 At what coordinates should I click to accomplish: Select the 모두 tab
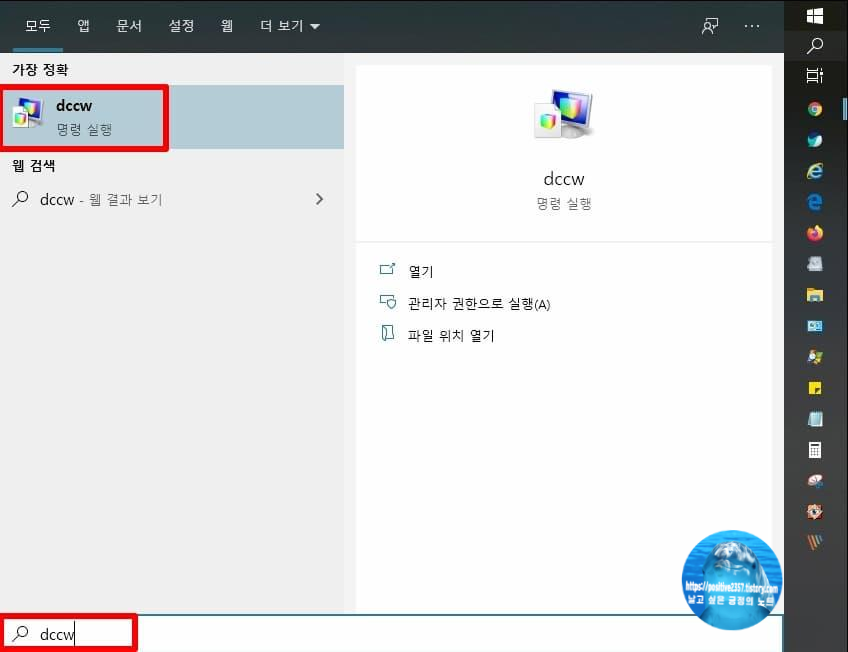(38, 25)
